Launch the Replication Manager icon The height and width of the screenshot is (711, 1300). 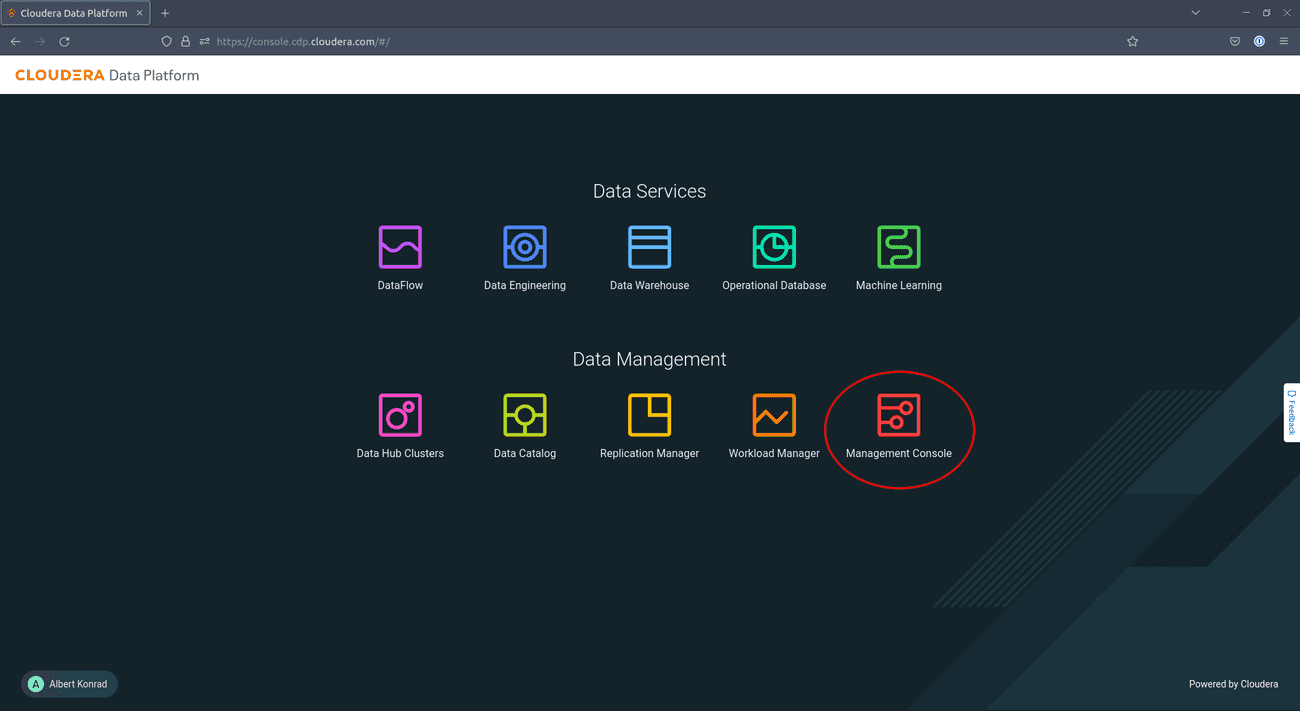click(x=649, y=415)
